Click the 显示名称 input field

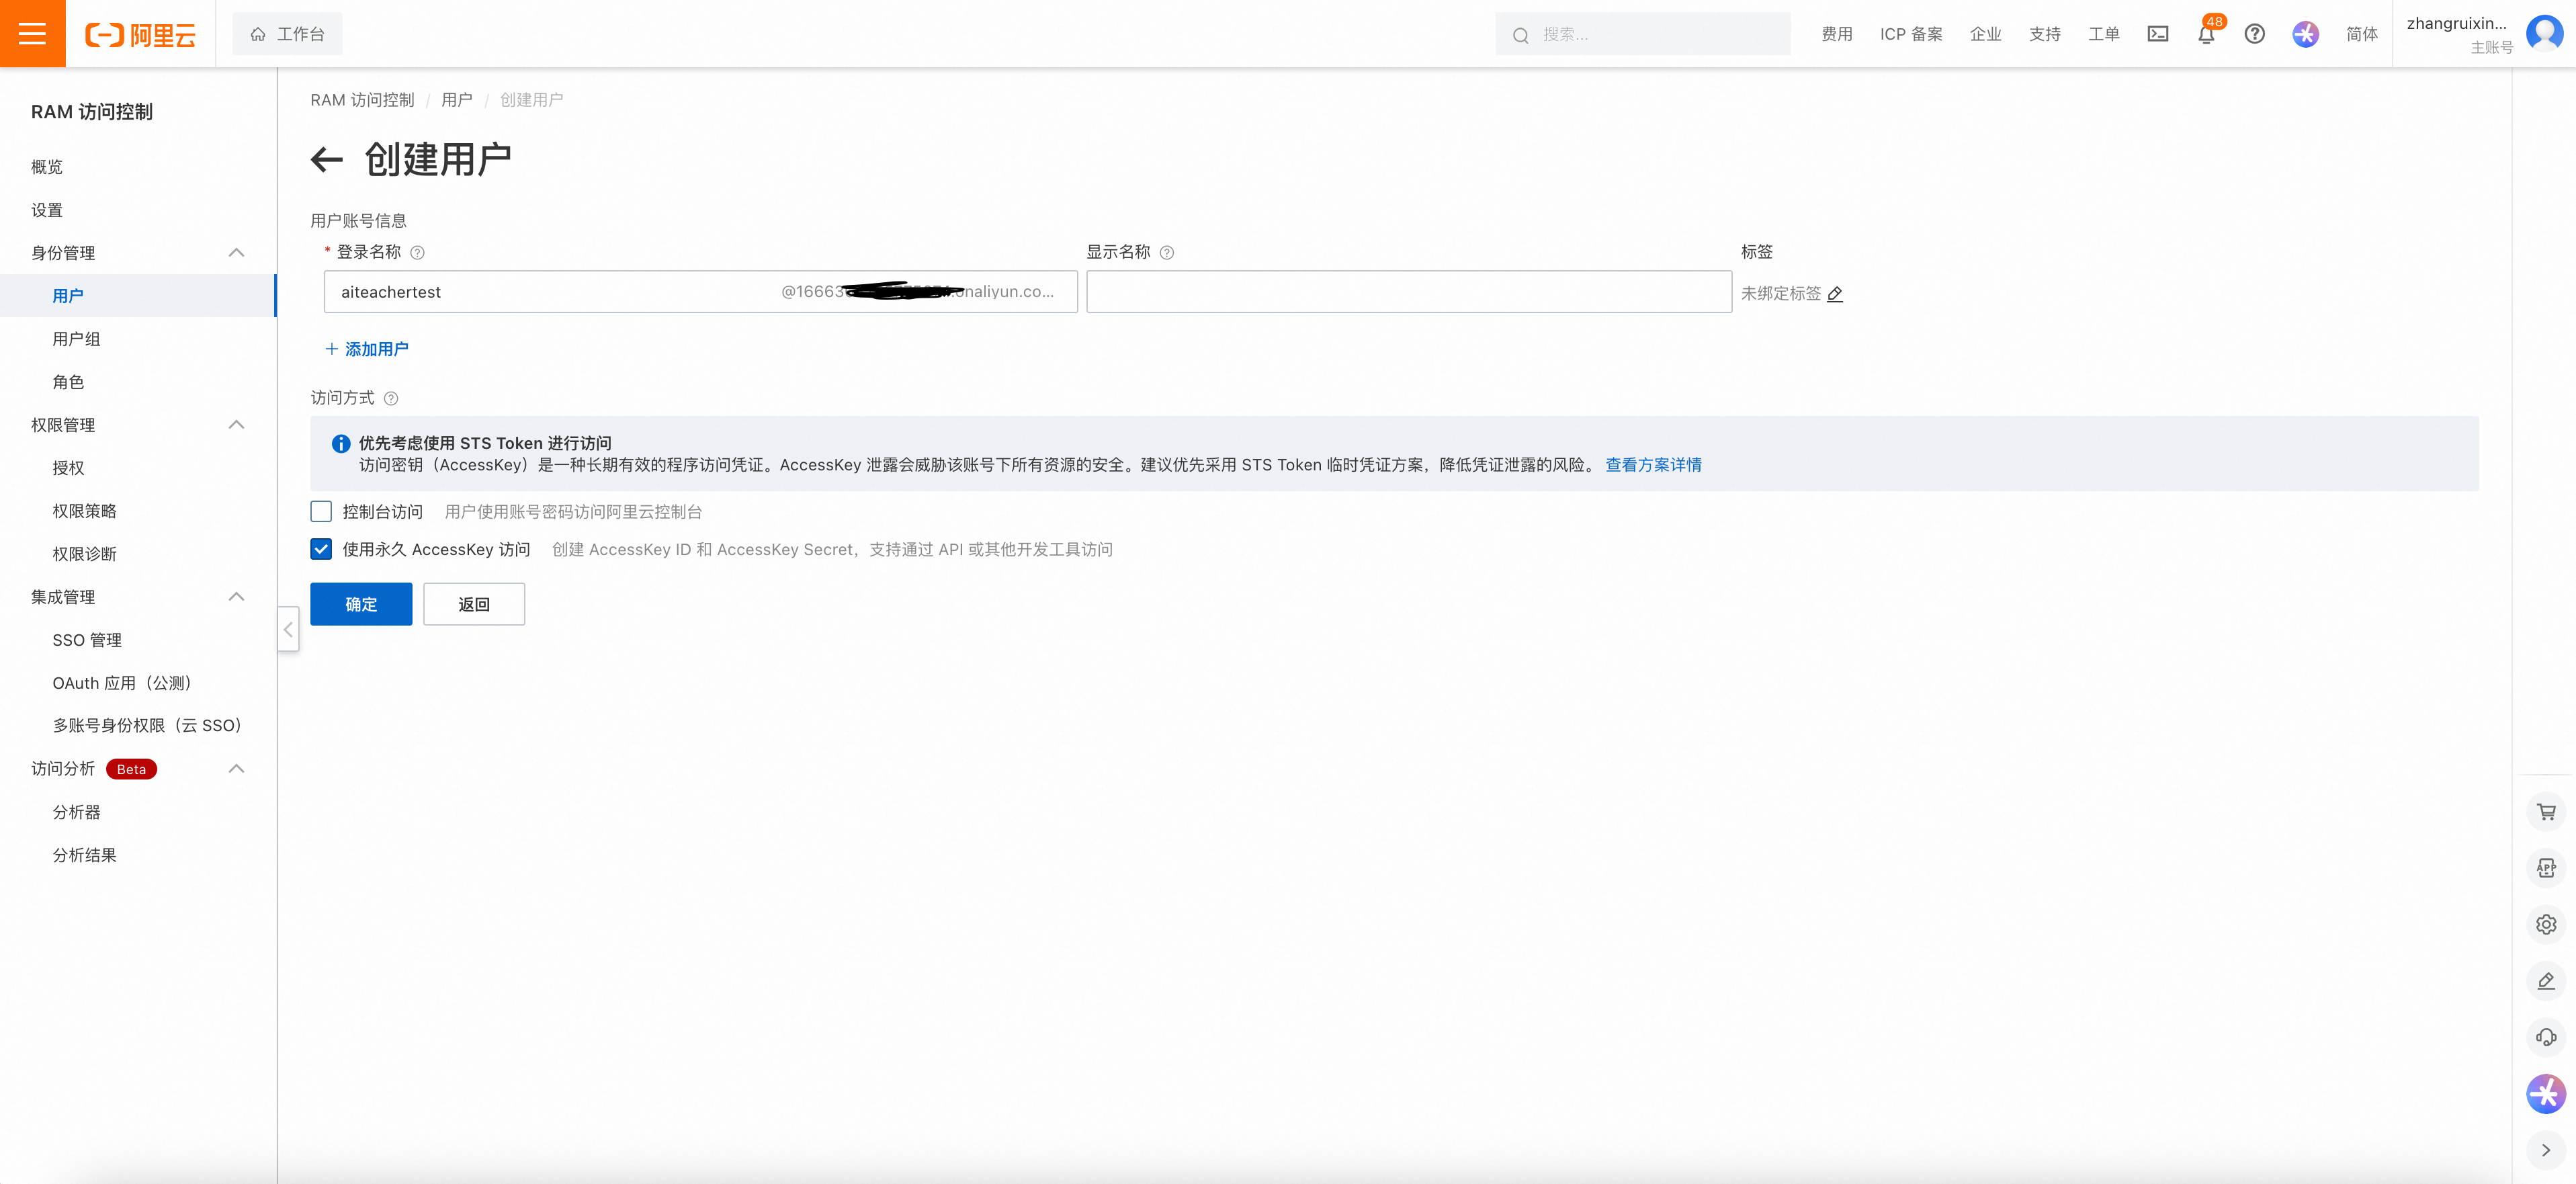click(1408, 292)
